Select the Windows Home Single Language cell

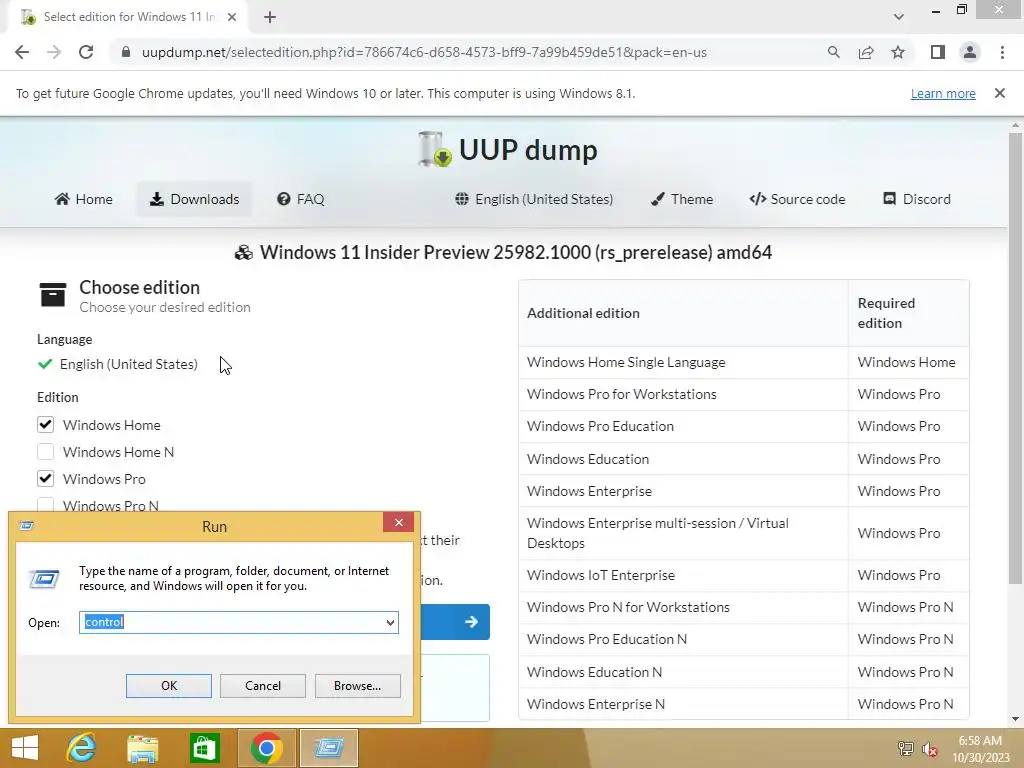click(683, 362)
